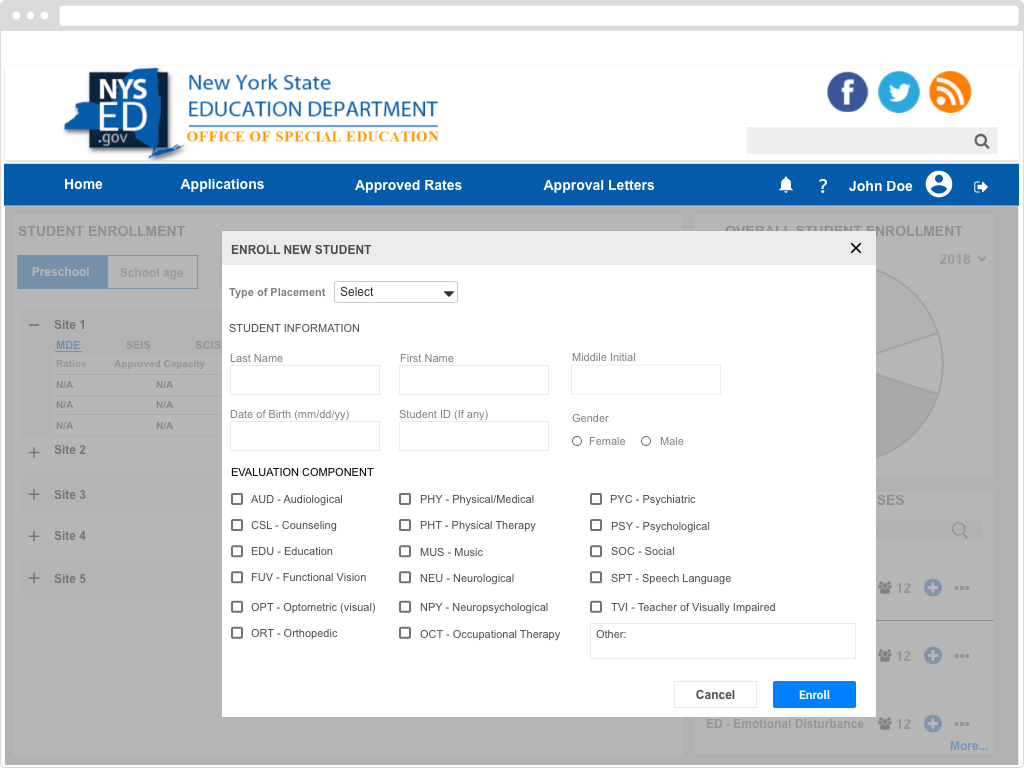The image size is (1024, 768).
Task: Enable PHT - Physical Therapy checkbox
Action: pyautogui.click(x=405, y=525)
